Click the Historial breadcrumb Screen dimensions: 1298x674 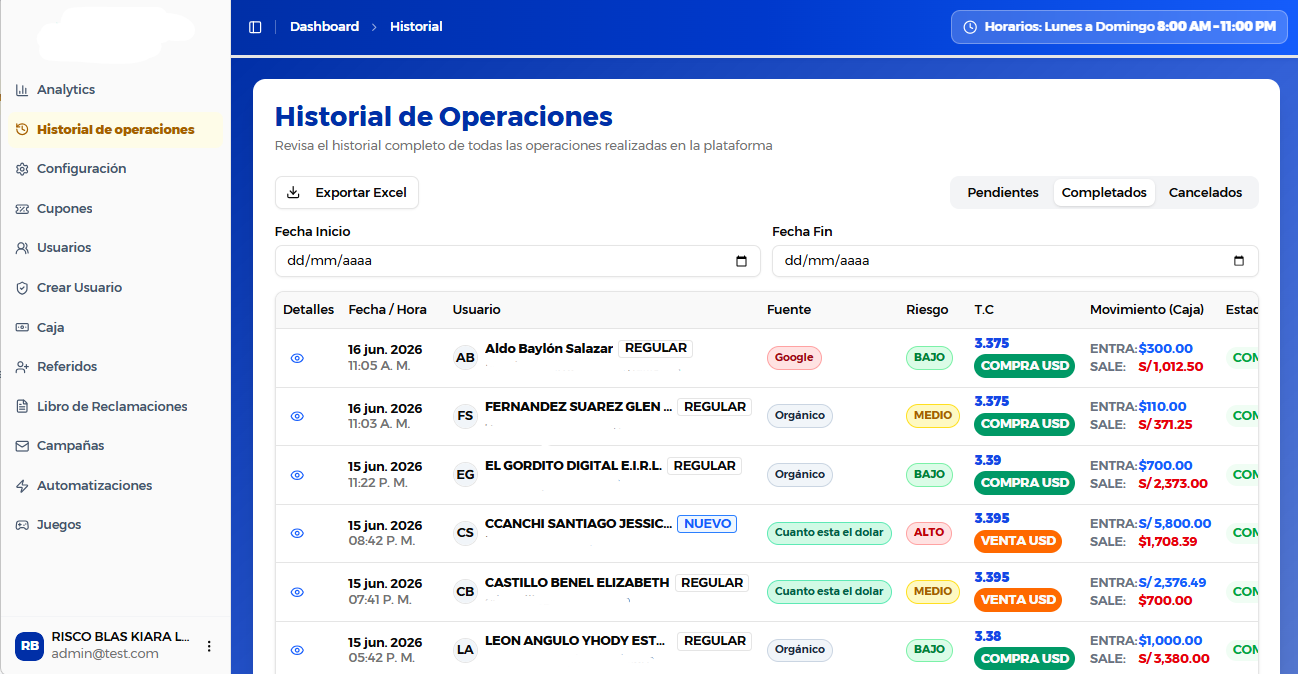(416, 27)
